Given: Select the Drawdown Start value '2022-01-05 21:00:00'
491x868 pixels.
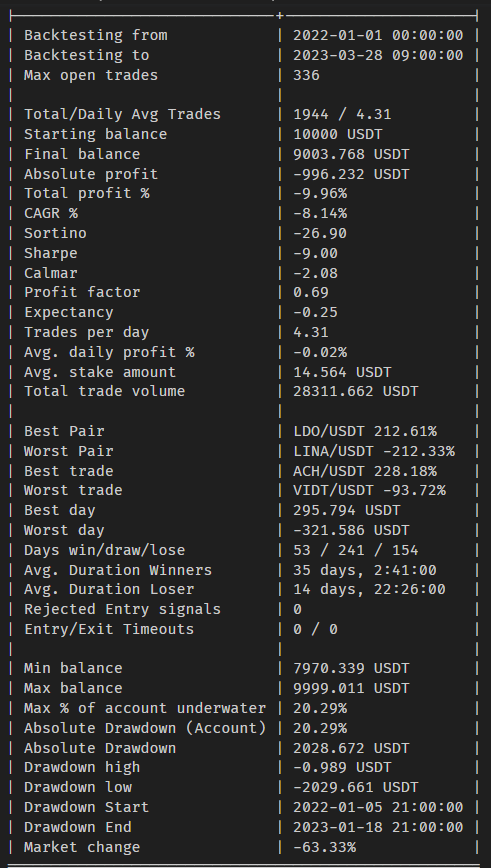Looking at the screenshot, I should (378, 808).
